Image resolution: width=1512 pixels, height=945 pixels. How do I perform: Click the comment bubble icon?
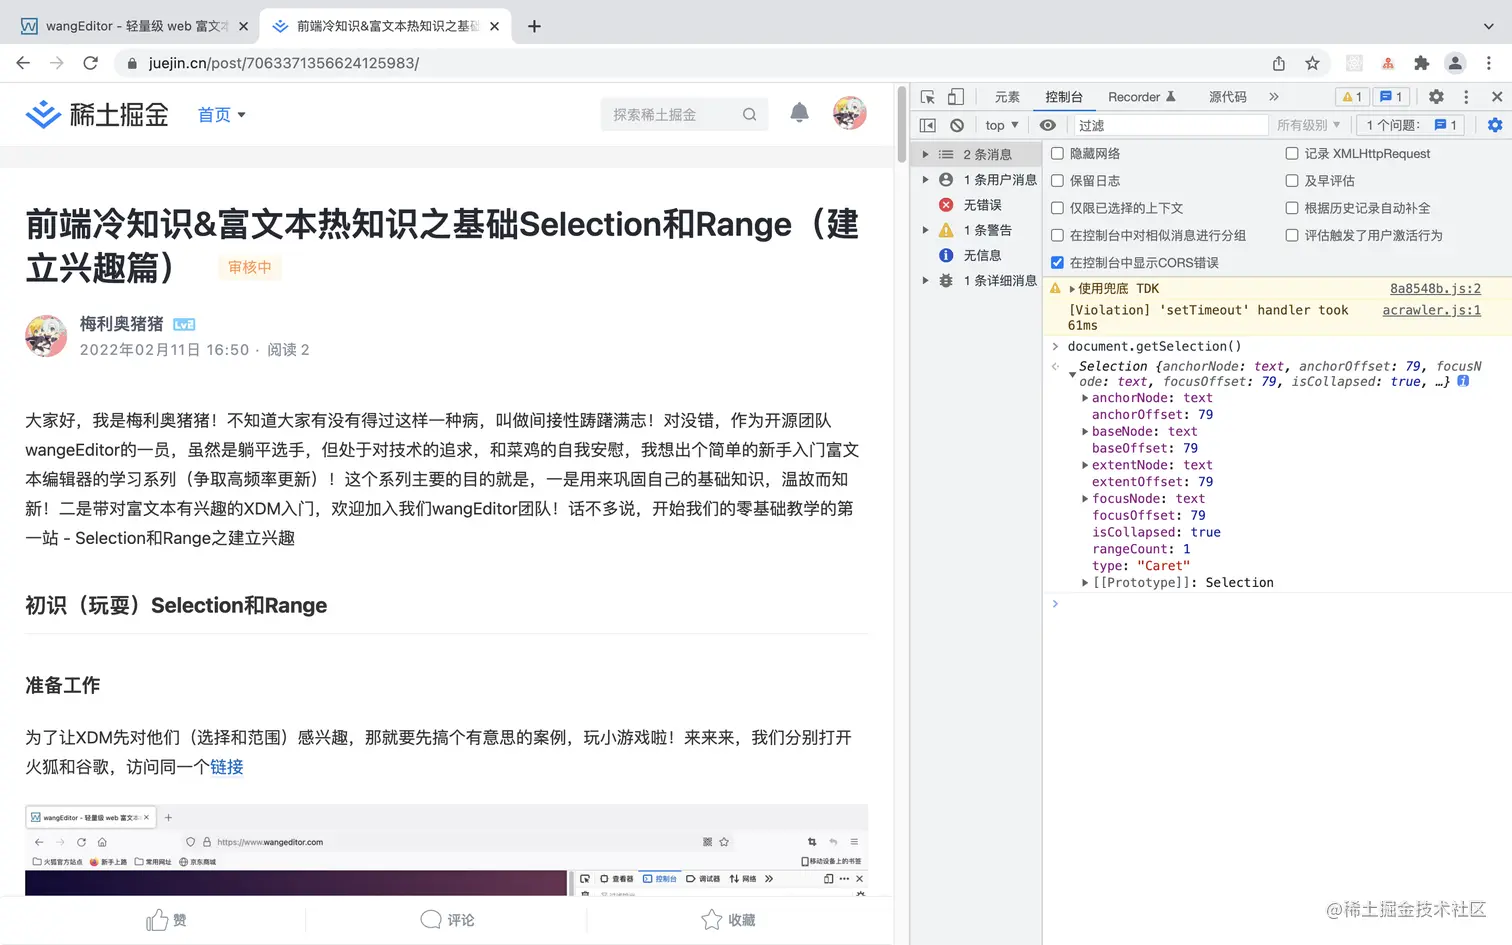click(x=431, y=919)
